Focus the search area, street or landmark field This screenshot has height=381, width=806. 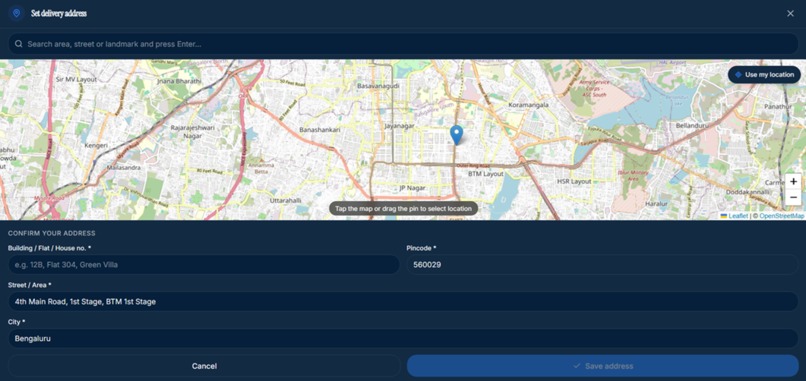point(403,44)
